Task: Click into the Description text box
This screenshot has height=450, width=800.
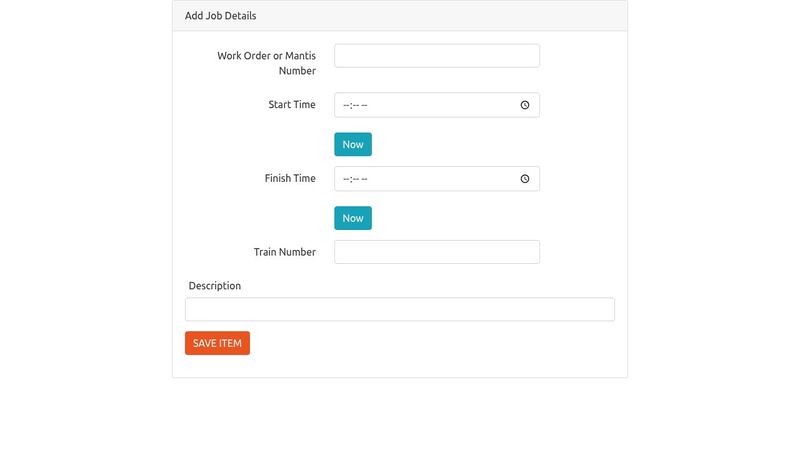Action: 399,309
